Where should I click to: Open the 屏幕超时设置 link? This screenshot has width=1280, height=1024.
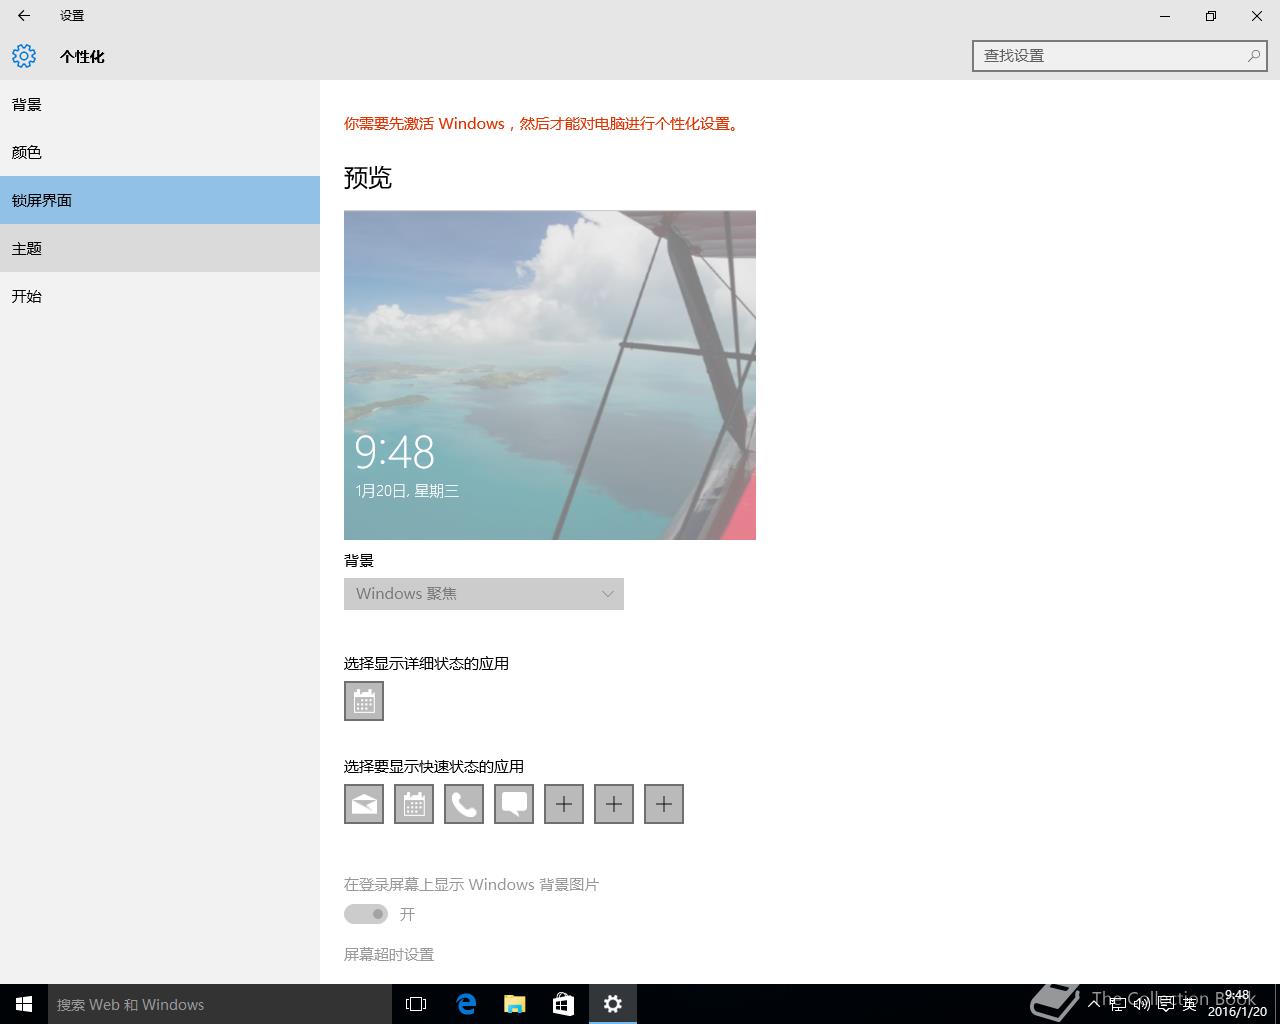click(x=389, y=955)
